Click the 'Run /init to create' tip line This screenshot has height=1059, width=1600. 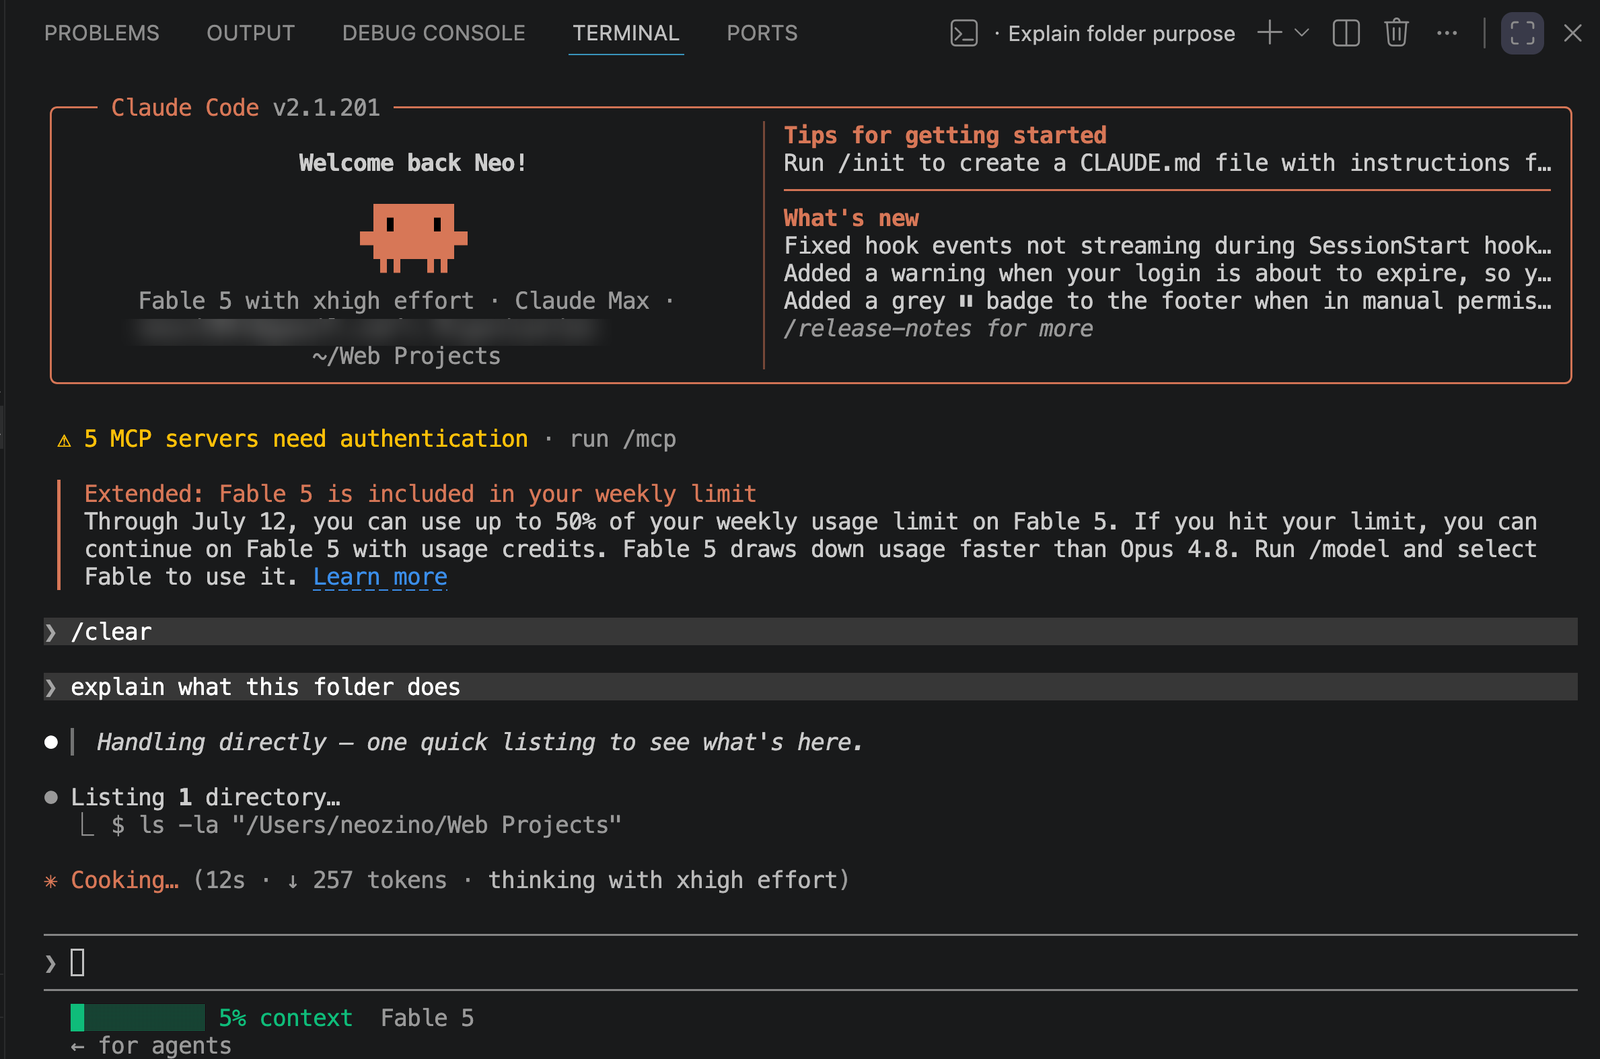pyautogui.click(x=1167, y=163)
